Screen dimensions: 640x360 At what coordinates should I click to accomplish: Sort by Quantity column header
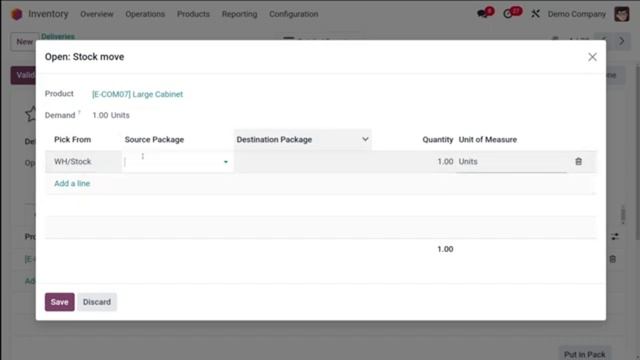pos(438,140)
